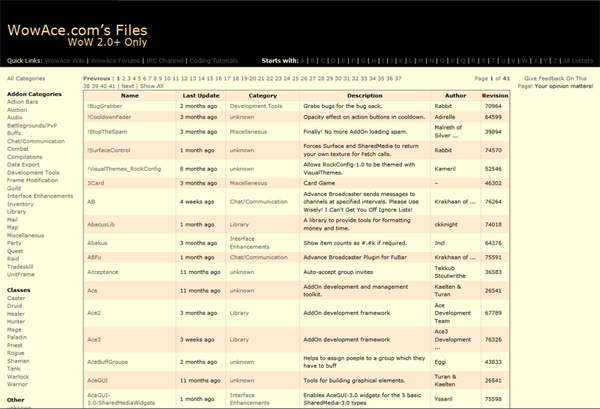Open the Shaman class filter

coord(18,361)
